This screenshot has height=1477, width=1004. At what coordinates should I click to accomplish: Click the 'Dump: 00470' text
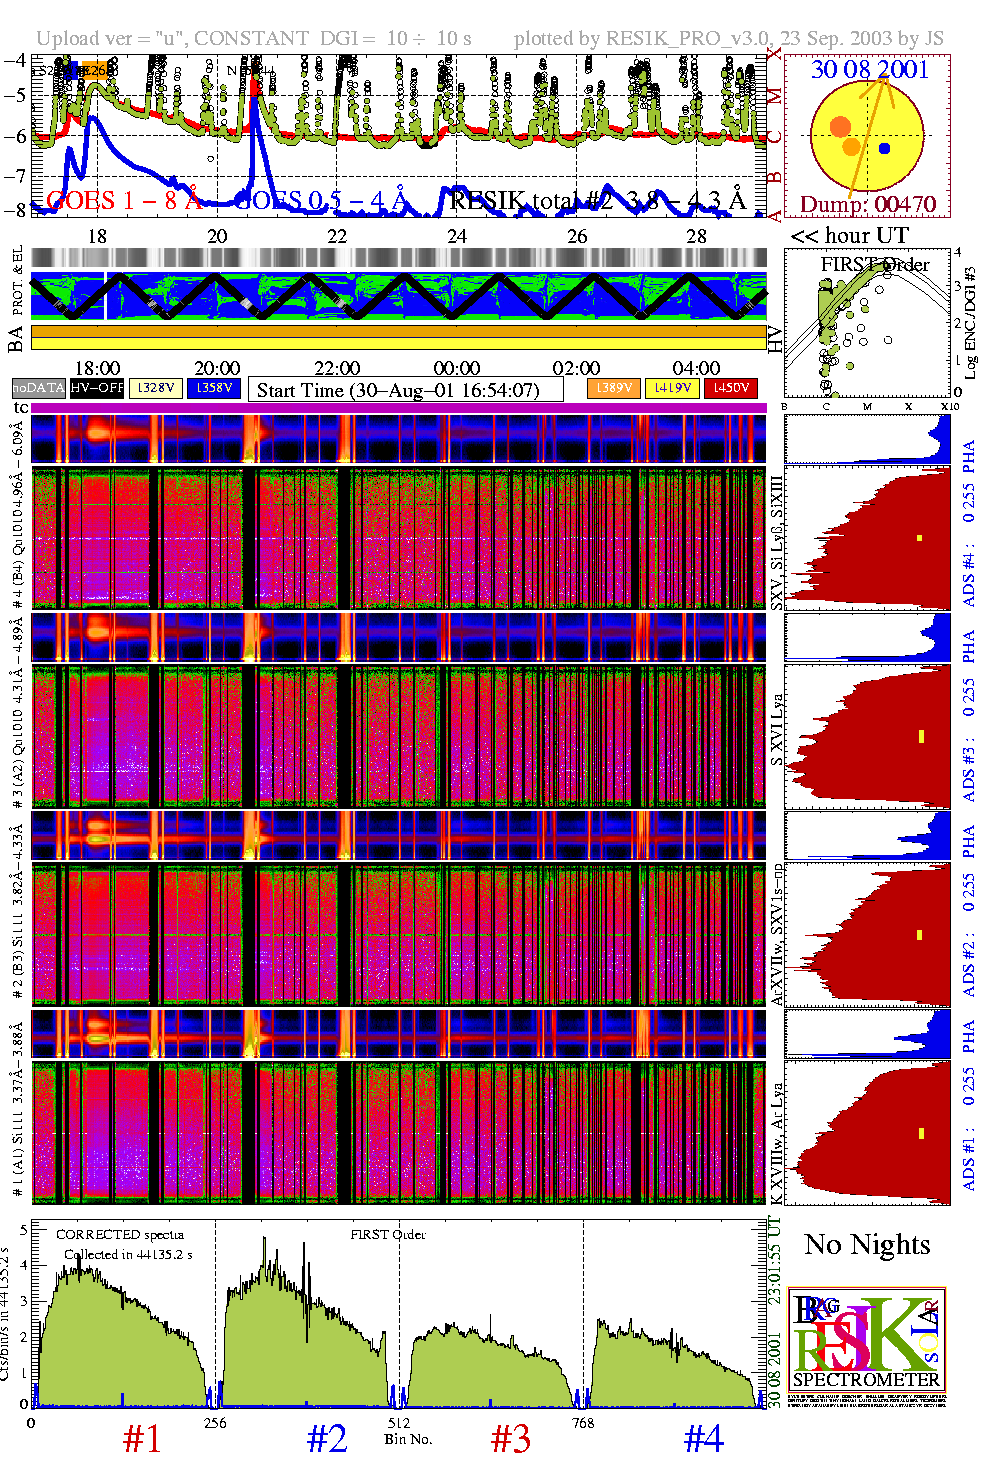867,205
